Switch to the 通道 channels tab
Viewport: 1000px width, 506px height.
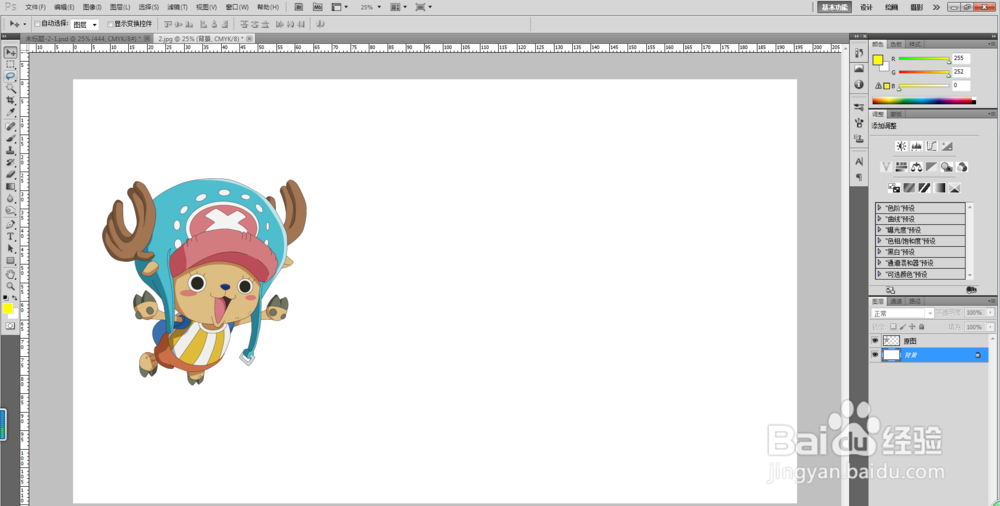pos(896,301)
